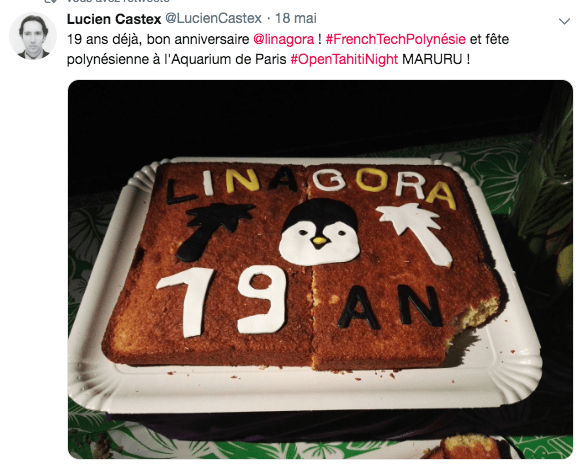This screenshot has height=466, width=582.
Task: Enlarge the Linagora cake photo
Action: pyautogui.click(x=320, y=270)
